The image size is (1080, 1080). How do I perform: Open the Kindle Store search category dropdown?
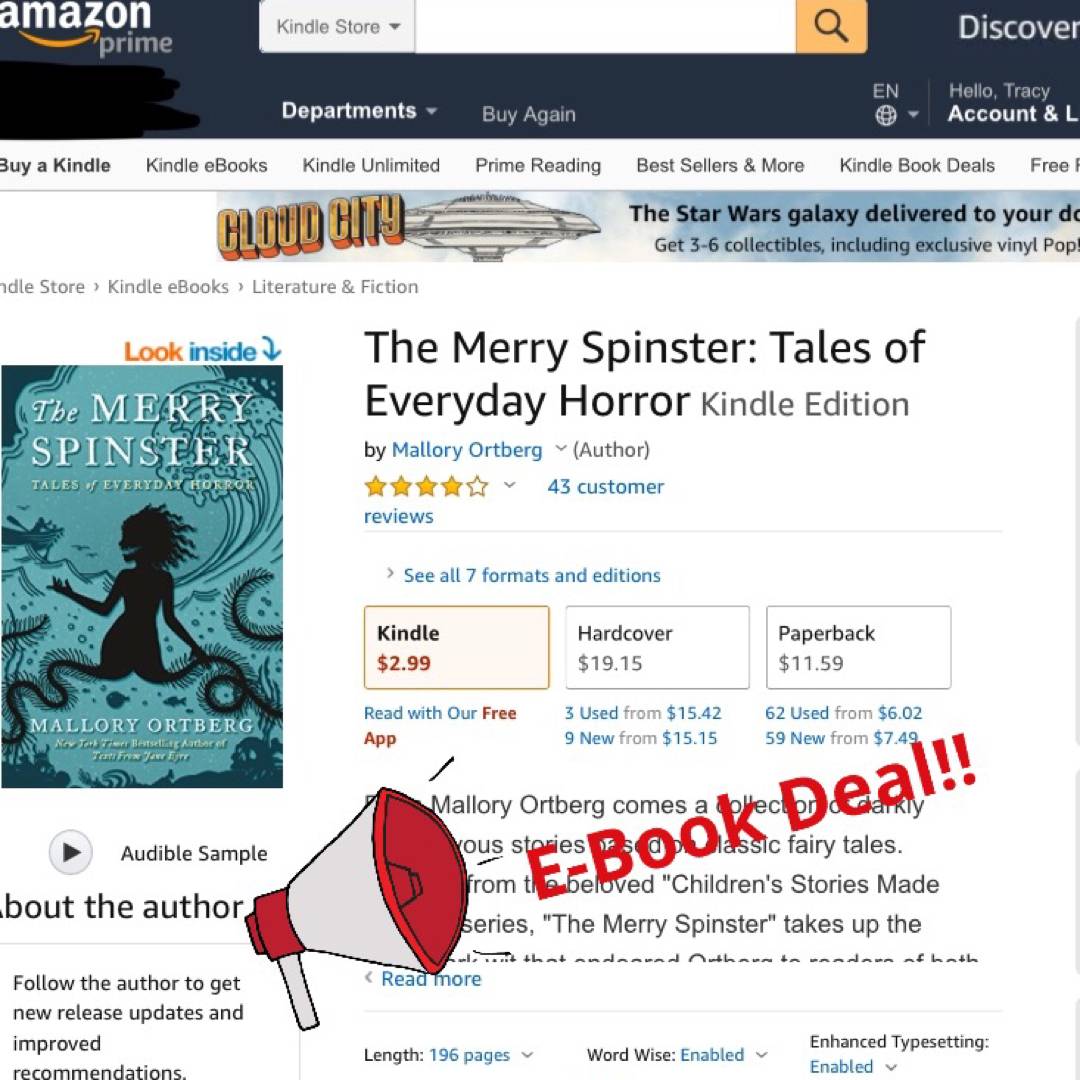338,26
